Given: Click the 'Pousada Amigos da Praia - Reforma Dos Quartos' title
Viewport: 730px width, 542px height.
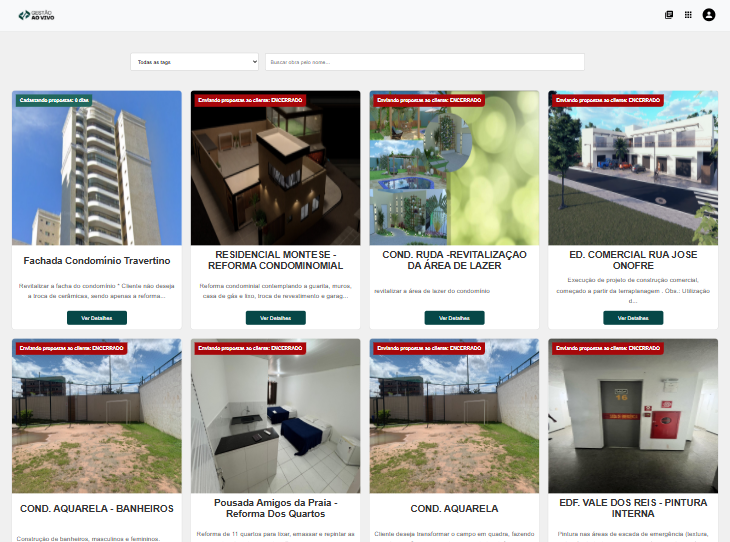Looking at the screenshot, I should click(276, 508).
